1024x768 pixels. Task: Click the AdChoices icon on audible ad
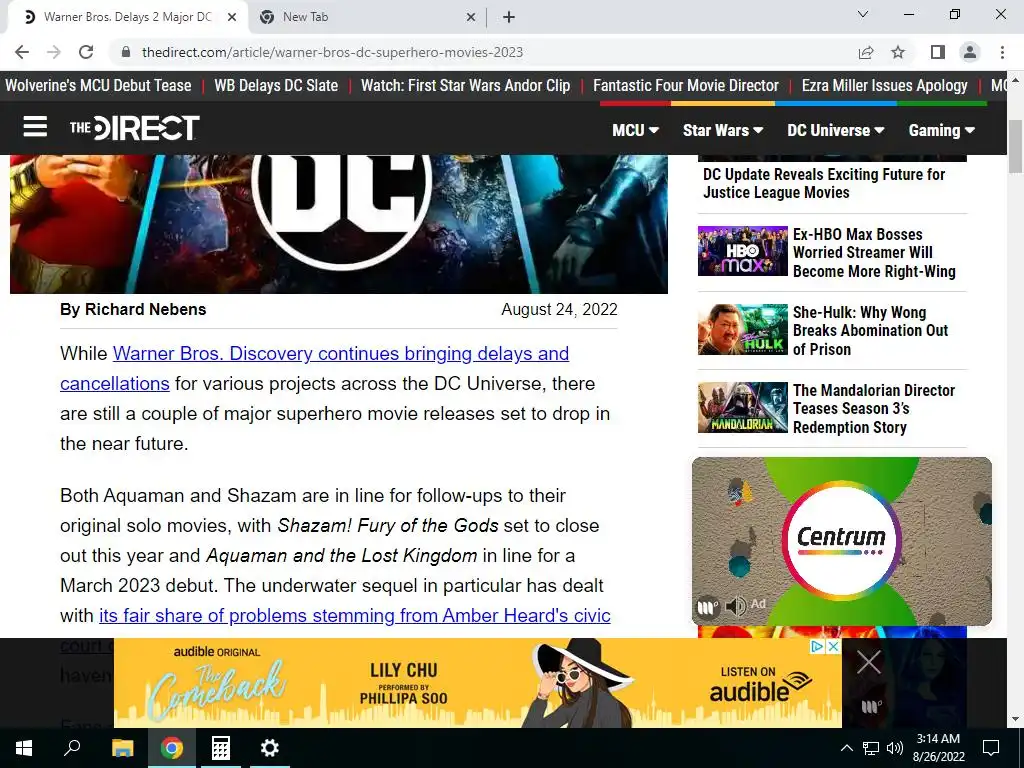816,647
